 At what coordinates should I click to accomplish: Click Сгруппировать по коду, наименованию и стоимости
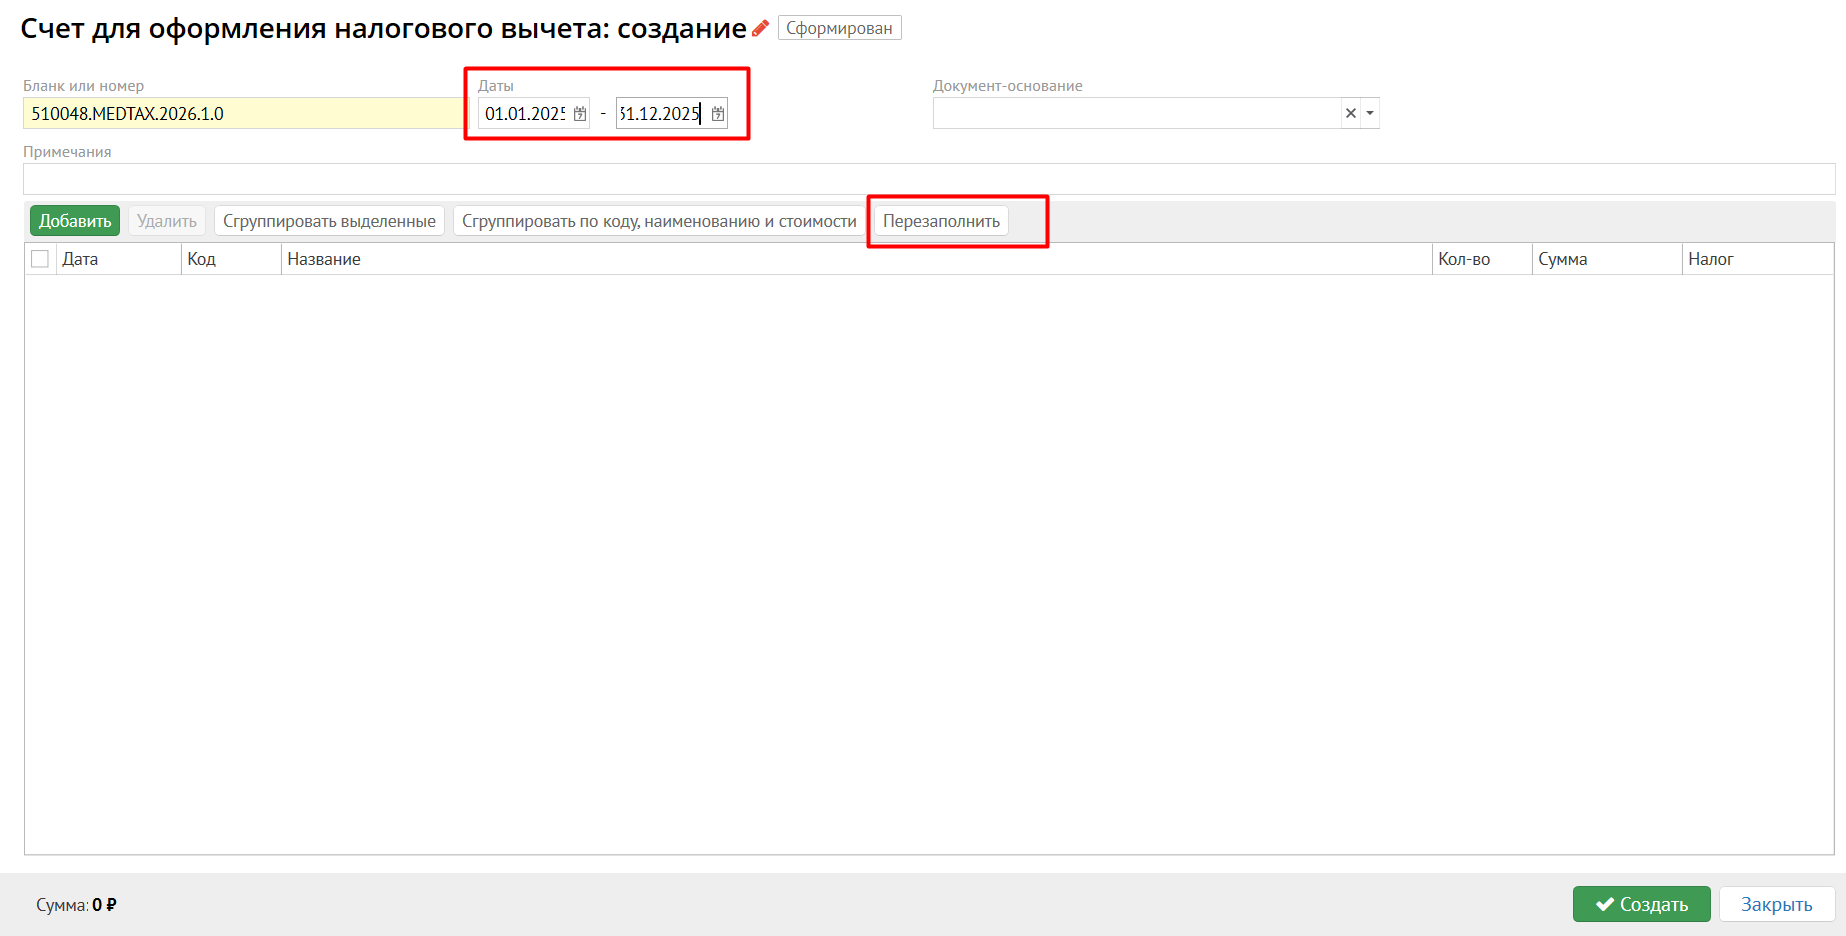coord(659,221)
